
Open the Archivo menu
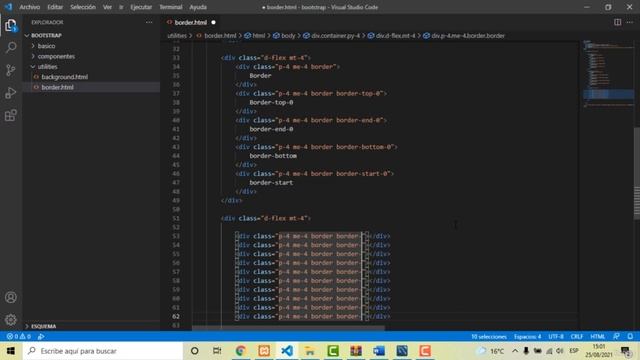coord(30,7)
